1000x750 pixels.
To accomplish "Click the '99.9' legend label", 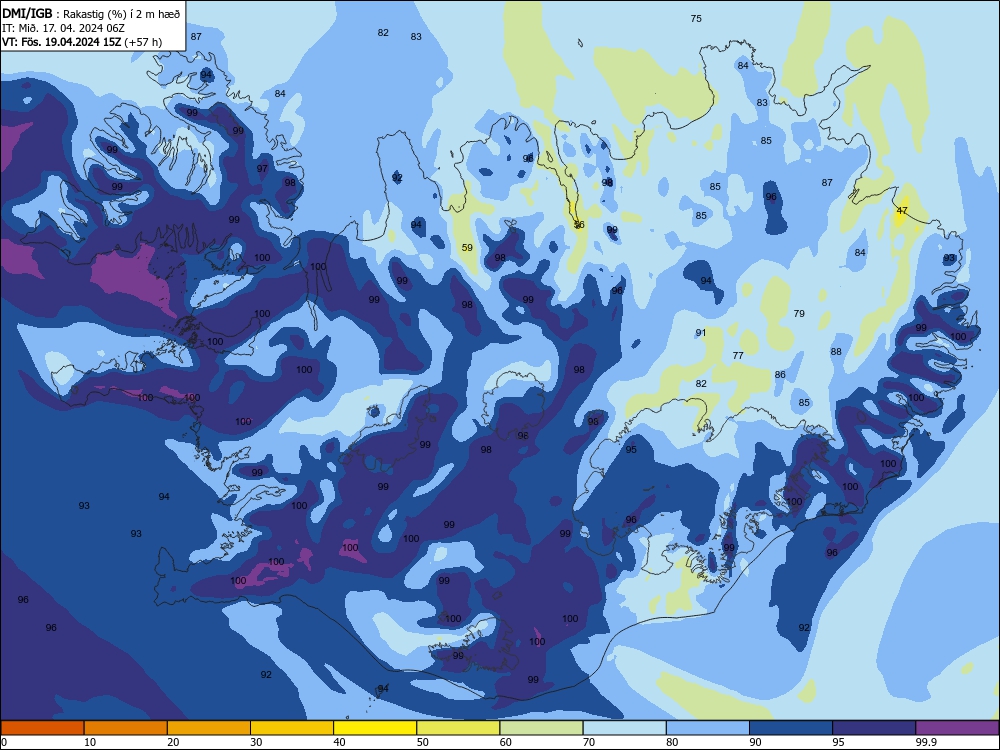I will 926,742.
